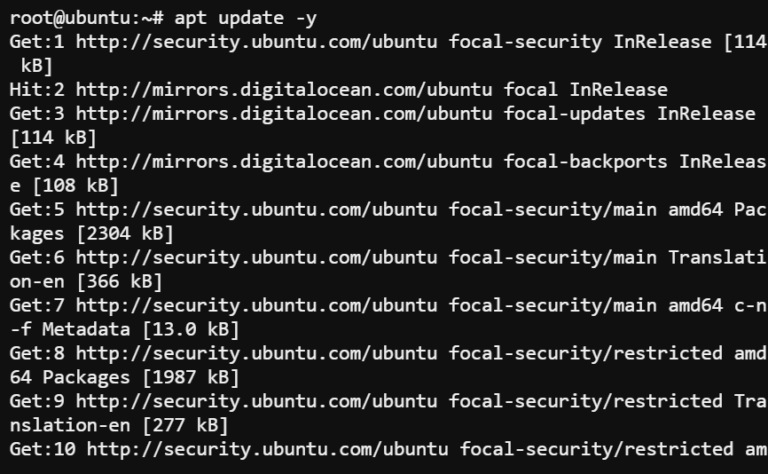
Task: Open the security URL on Get:6 line
Action: pos(257,258)
